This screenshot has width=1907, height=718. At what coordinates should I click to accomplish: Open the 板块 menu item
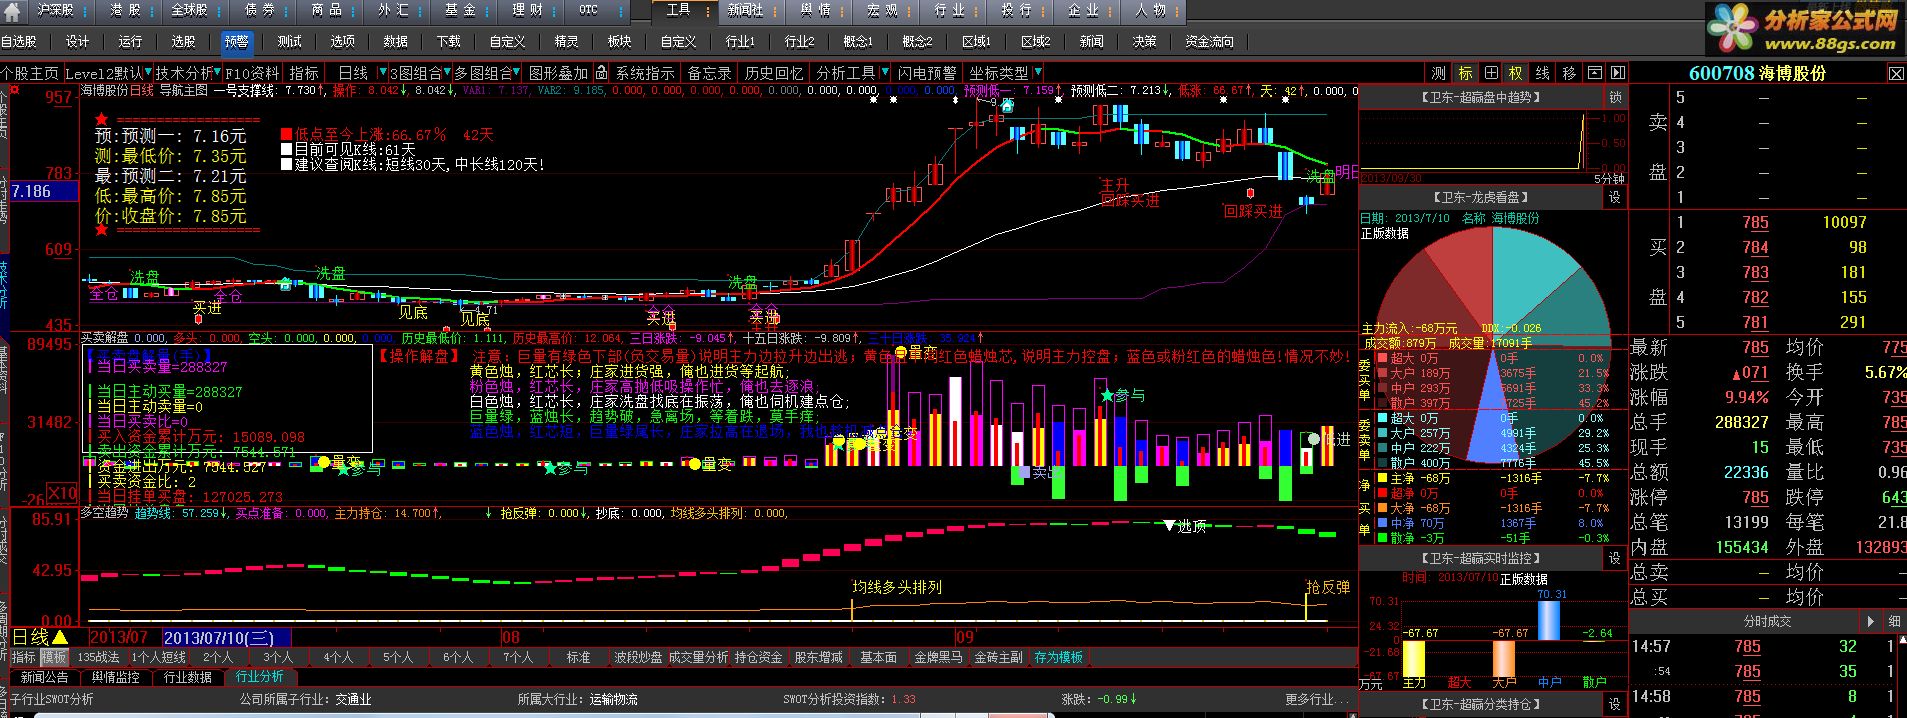coord(619,42)
